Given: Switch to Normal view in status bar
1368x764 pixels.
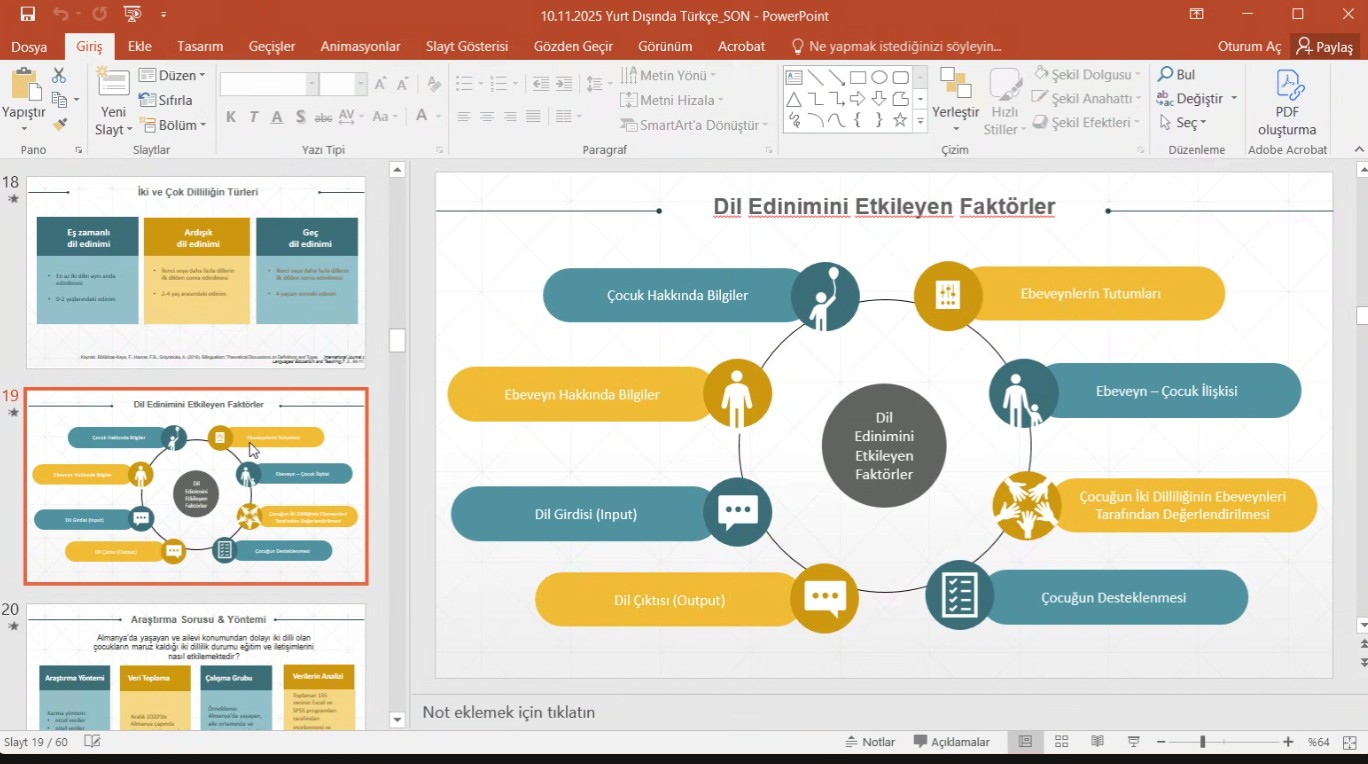Looking at the screenshot, I should 1025,742.
